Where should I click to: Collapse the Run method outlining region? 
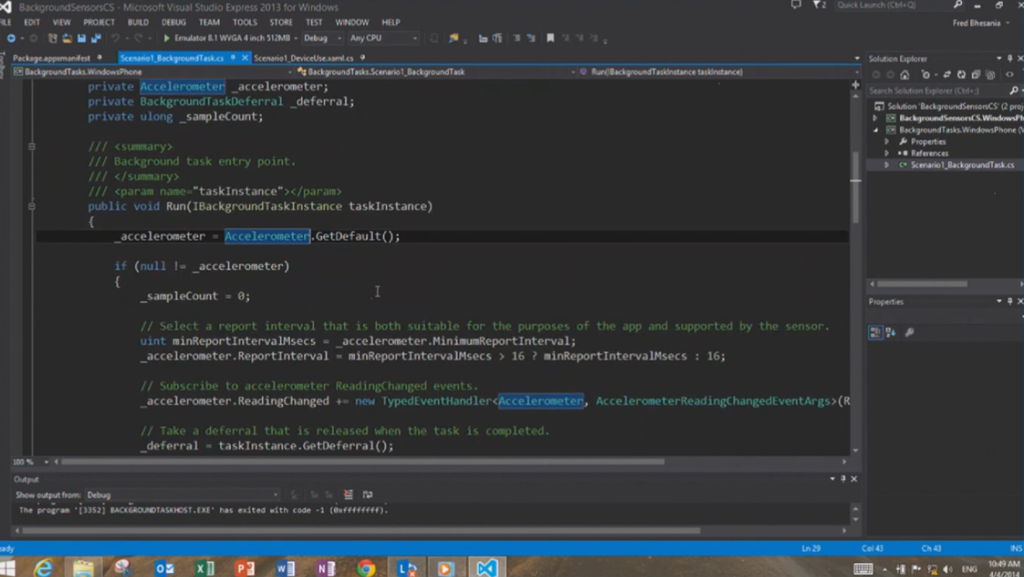coord(31,206)
